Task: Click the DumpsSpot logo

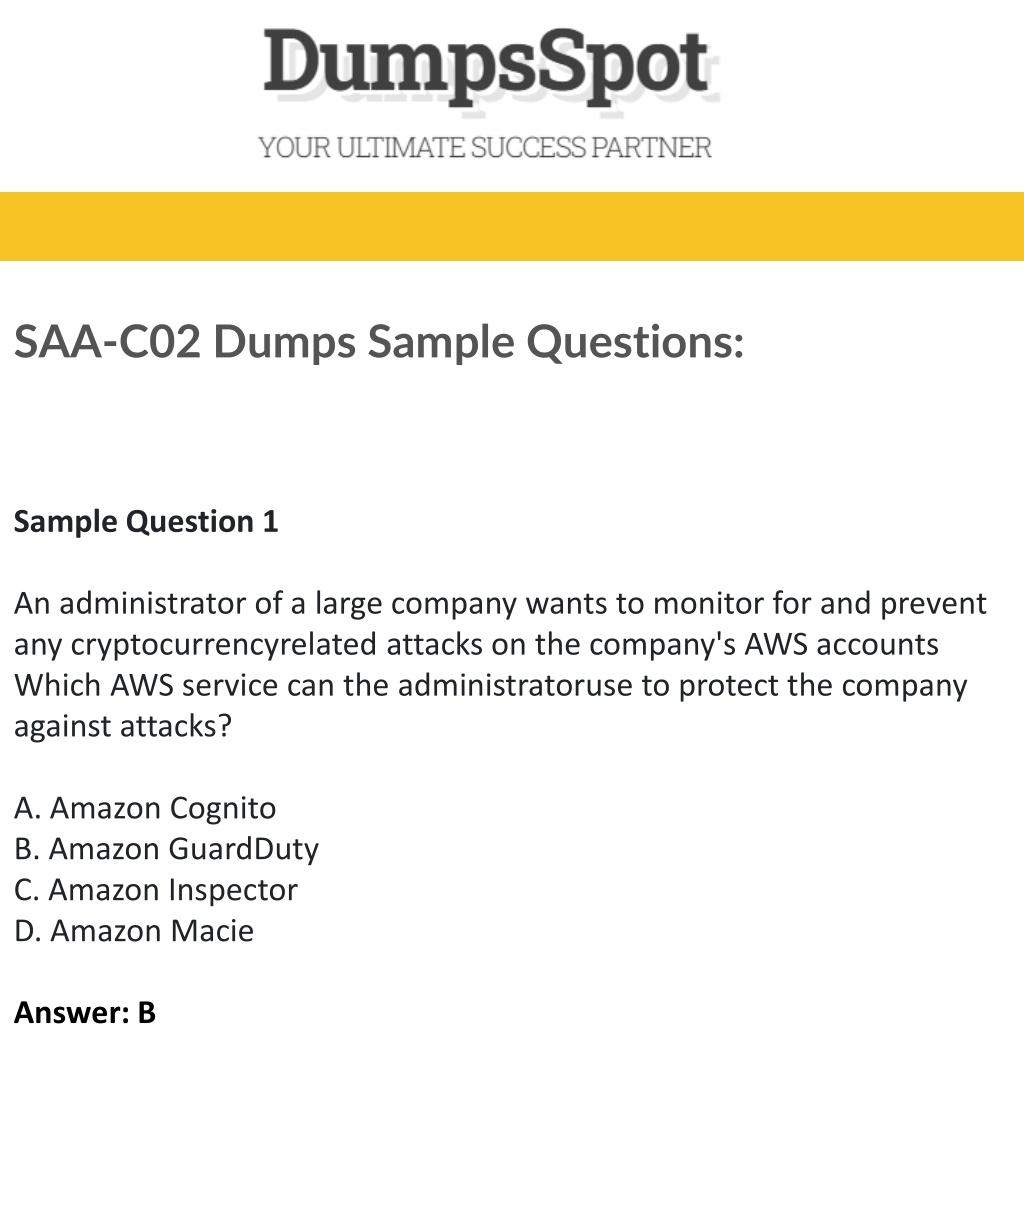Action: pos(487,67)
